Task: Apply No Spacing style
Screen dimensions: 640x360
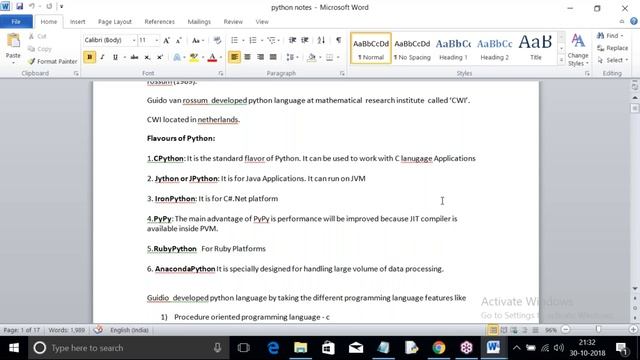Action: [x=412, y=48]
